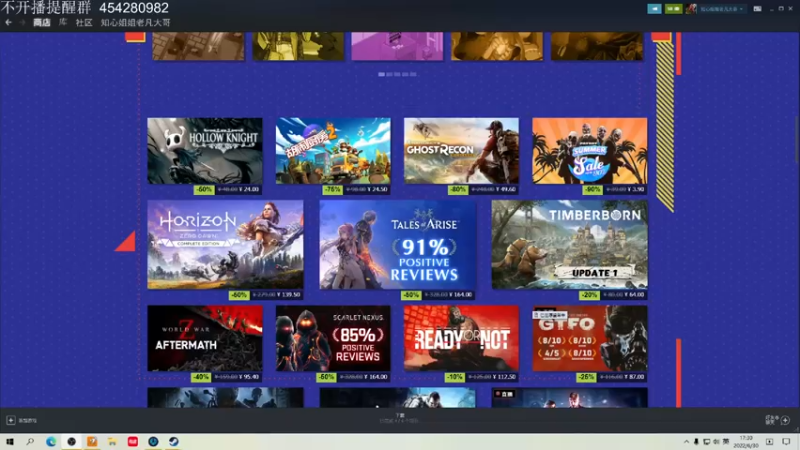Click the blue announcements icon in the title bar

pos(654,9)
